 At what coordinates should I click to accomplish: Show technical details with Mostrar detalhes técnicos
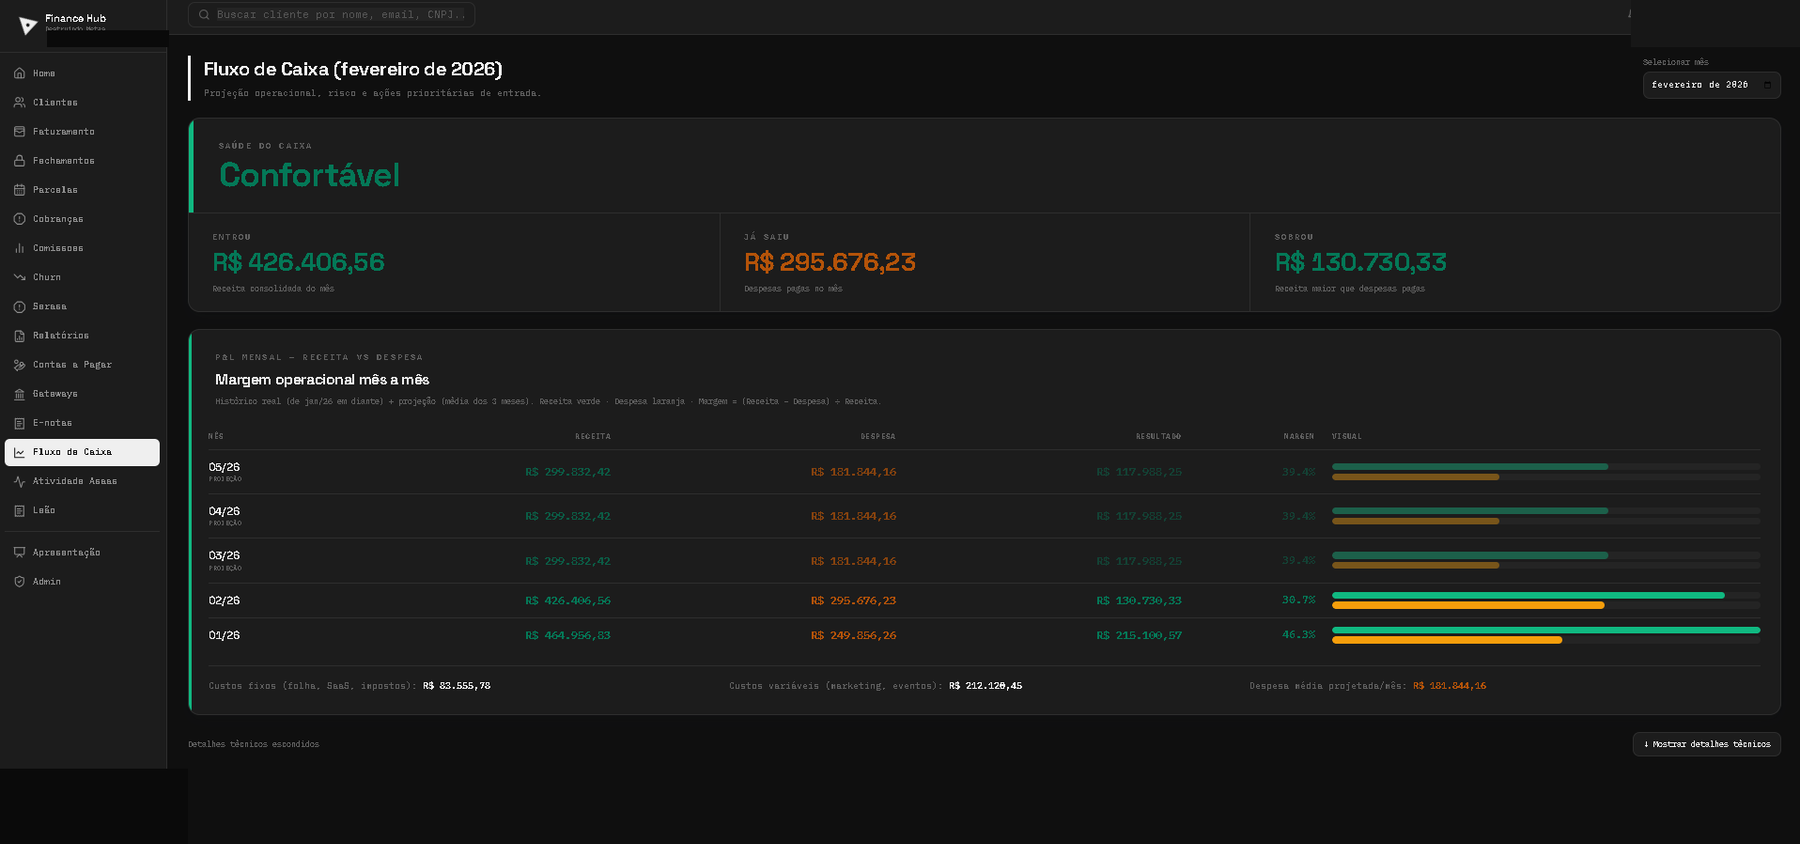1706,744
